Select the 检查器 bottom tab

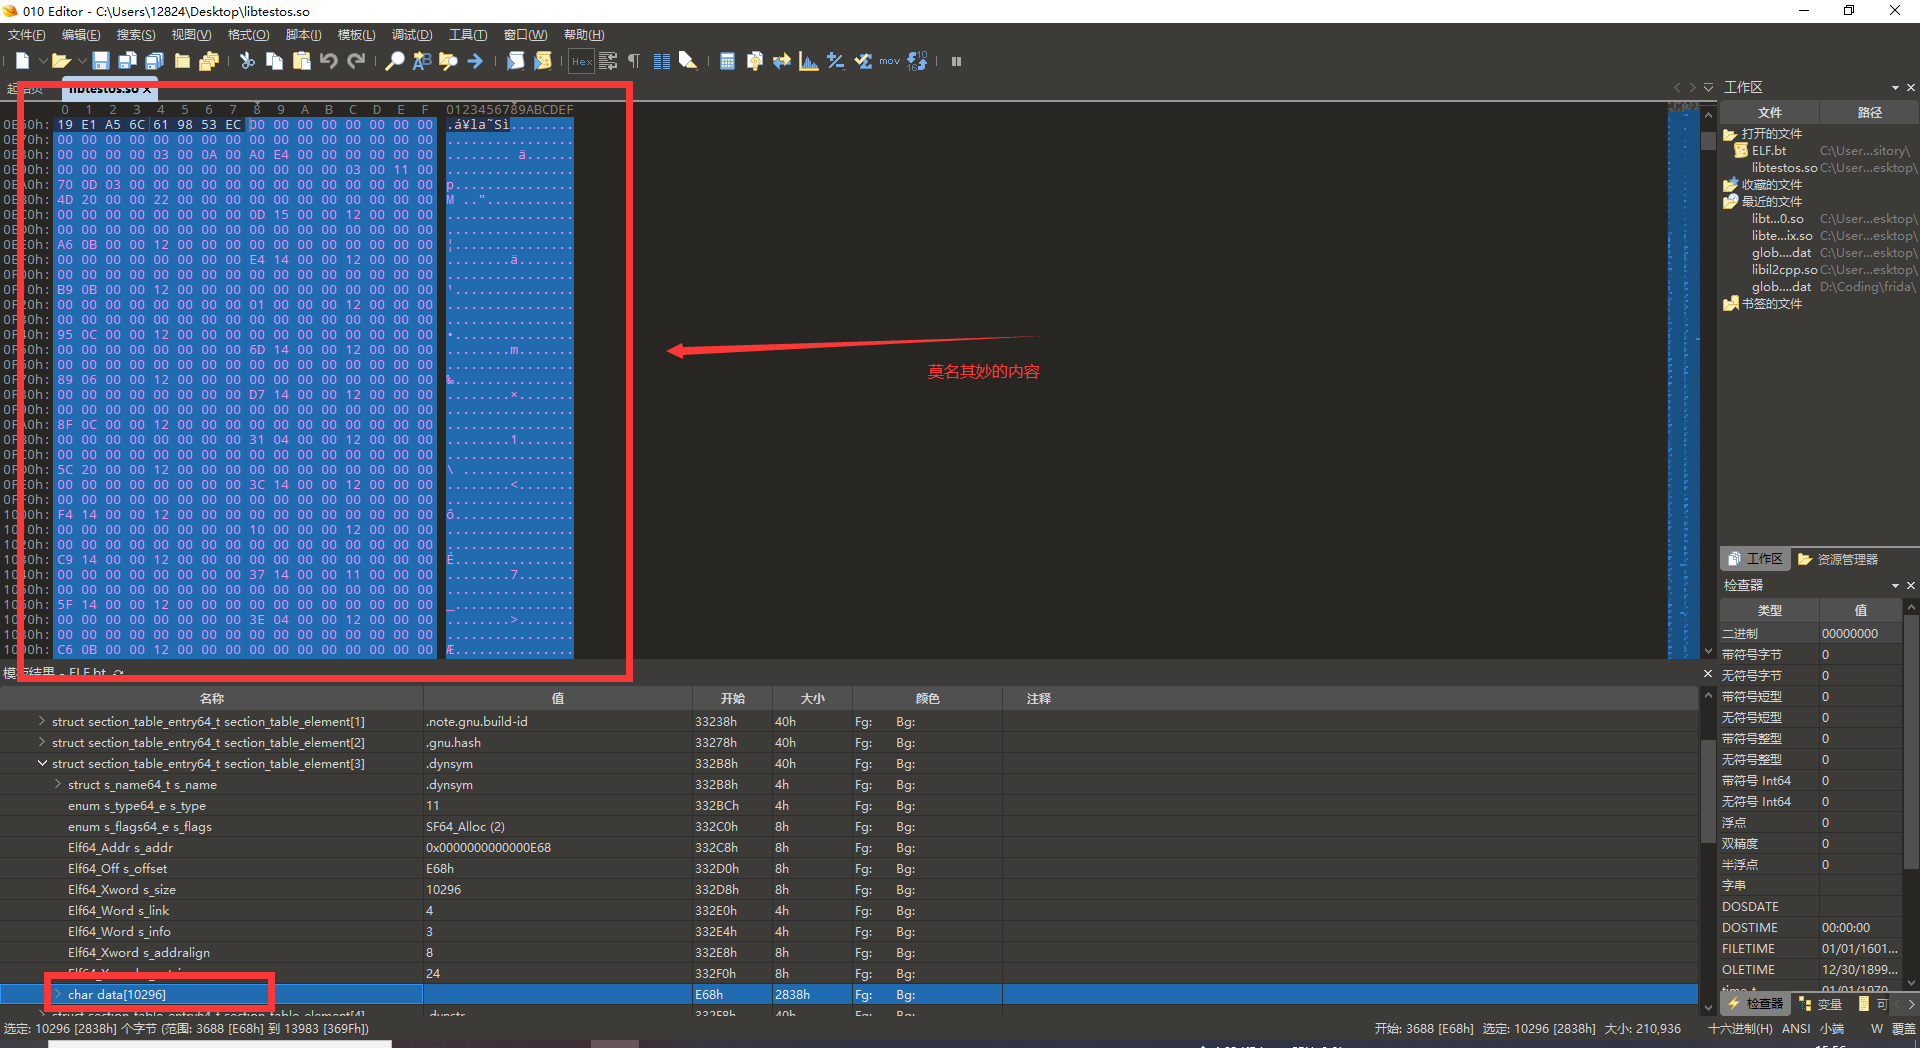click(x=1755, y=1004)
